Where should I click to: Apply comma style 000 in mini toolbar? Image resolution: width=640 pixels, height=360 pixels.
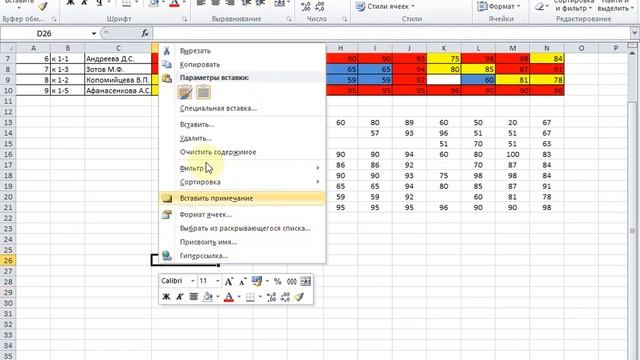[291, 281]
